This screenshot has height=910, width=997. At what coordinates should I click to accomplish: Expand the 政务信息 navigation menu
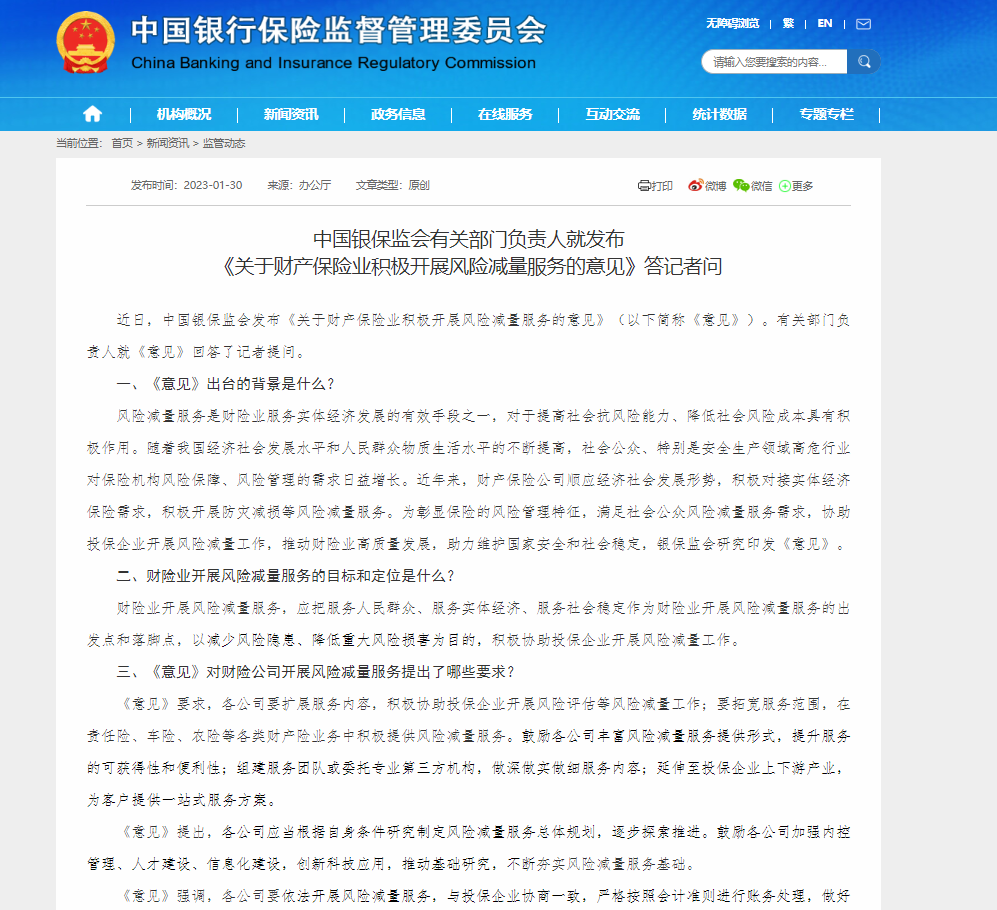398,114
